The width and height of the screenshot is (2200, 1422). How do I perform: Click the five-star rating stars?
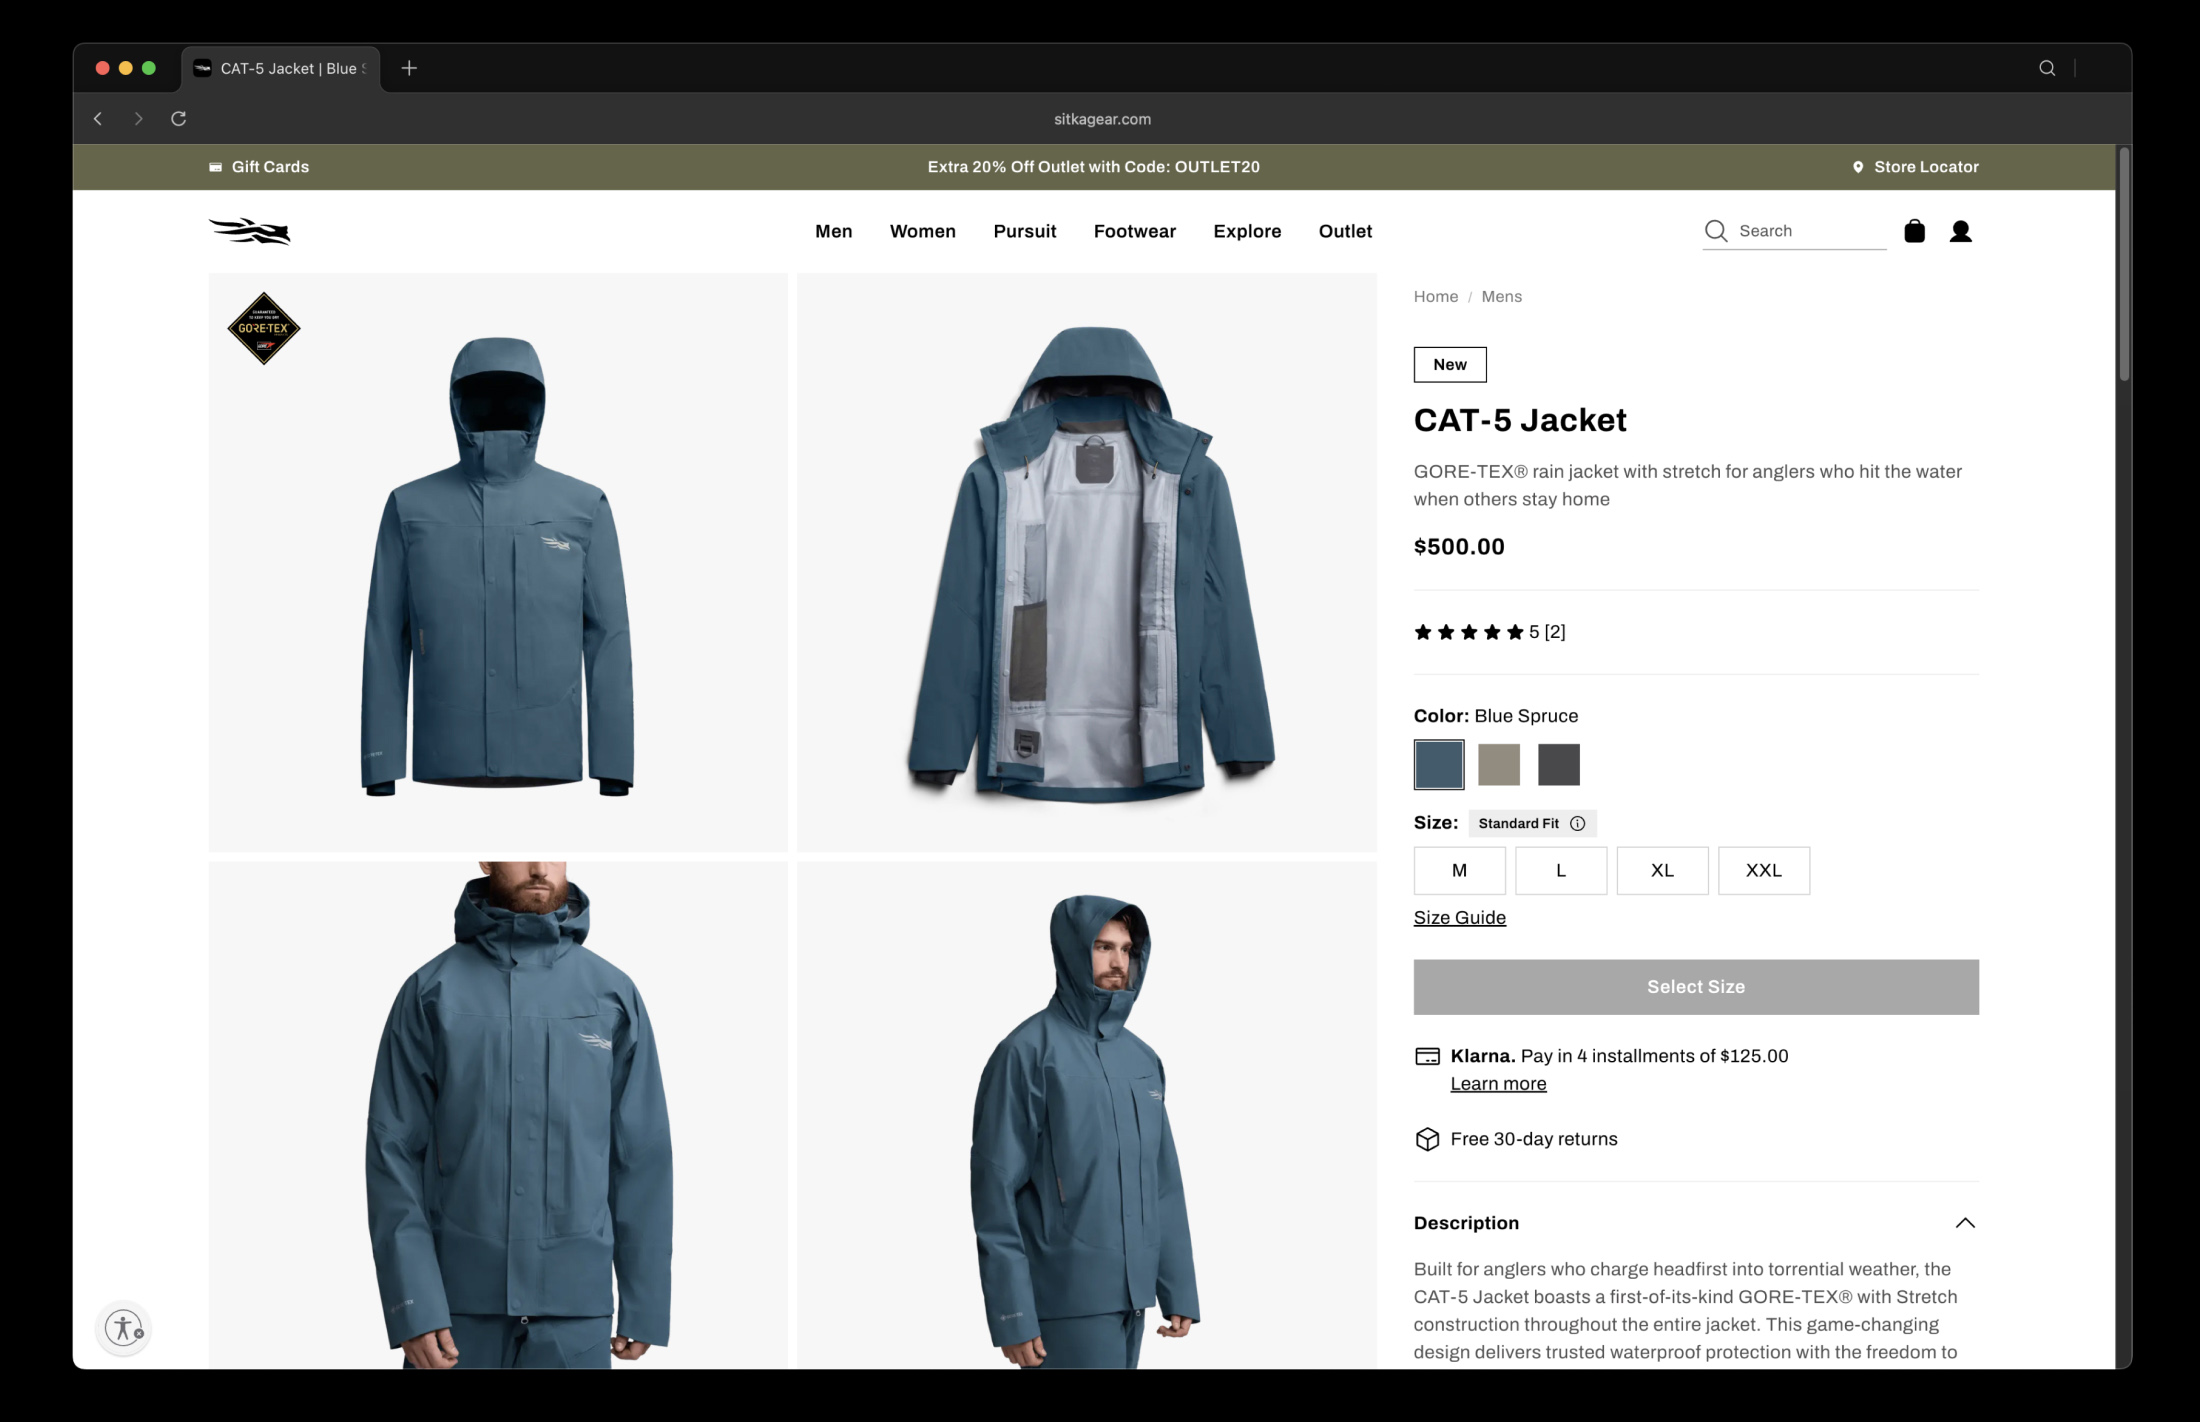(x=1469, y=632)
